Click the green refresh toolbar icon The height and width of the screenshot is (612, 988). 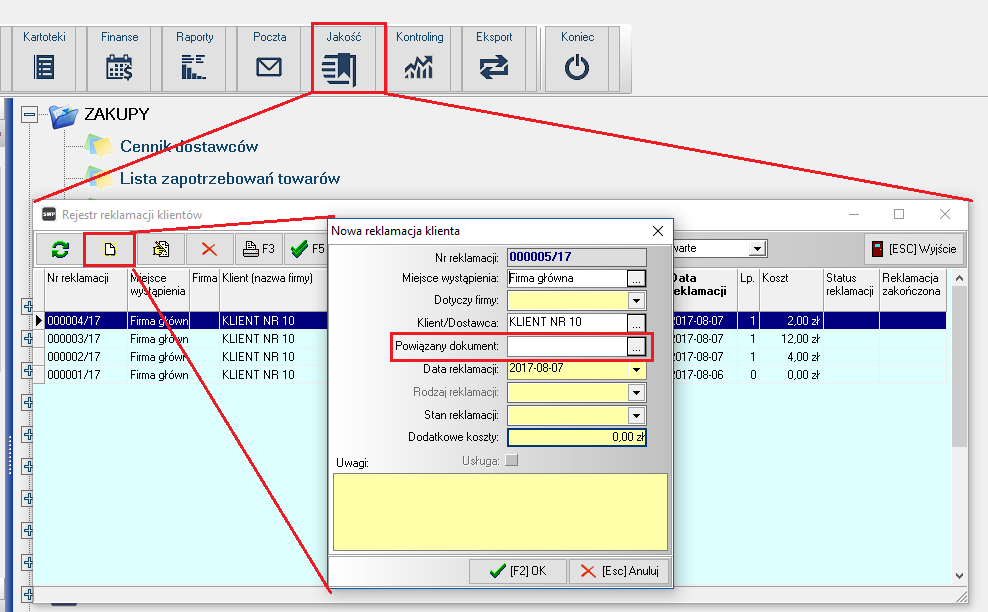tap(60, 249)
